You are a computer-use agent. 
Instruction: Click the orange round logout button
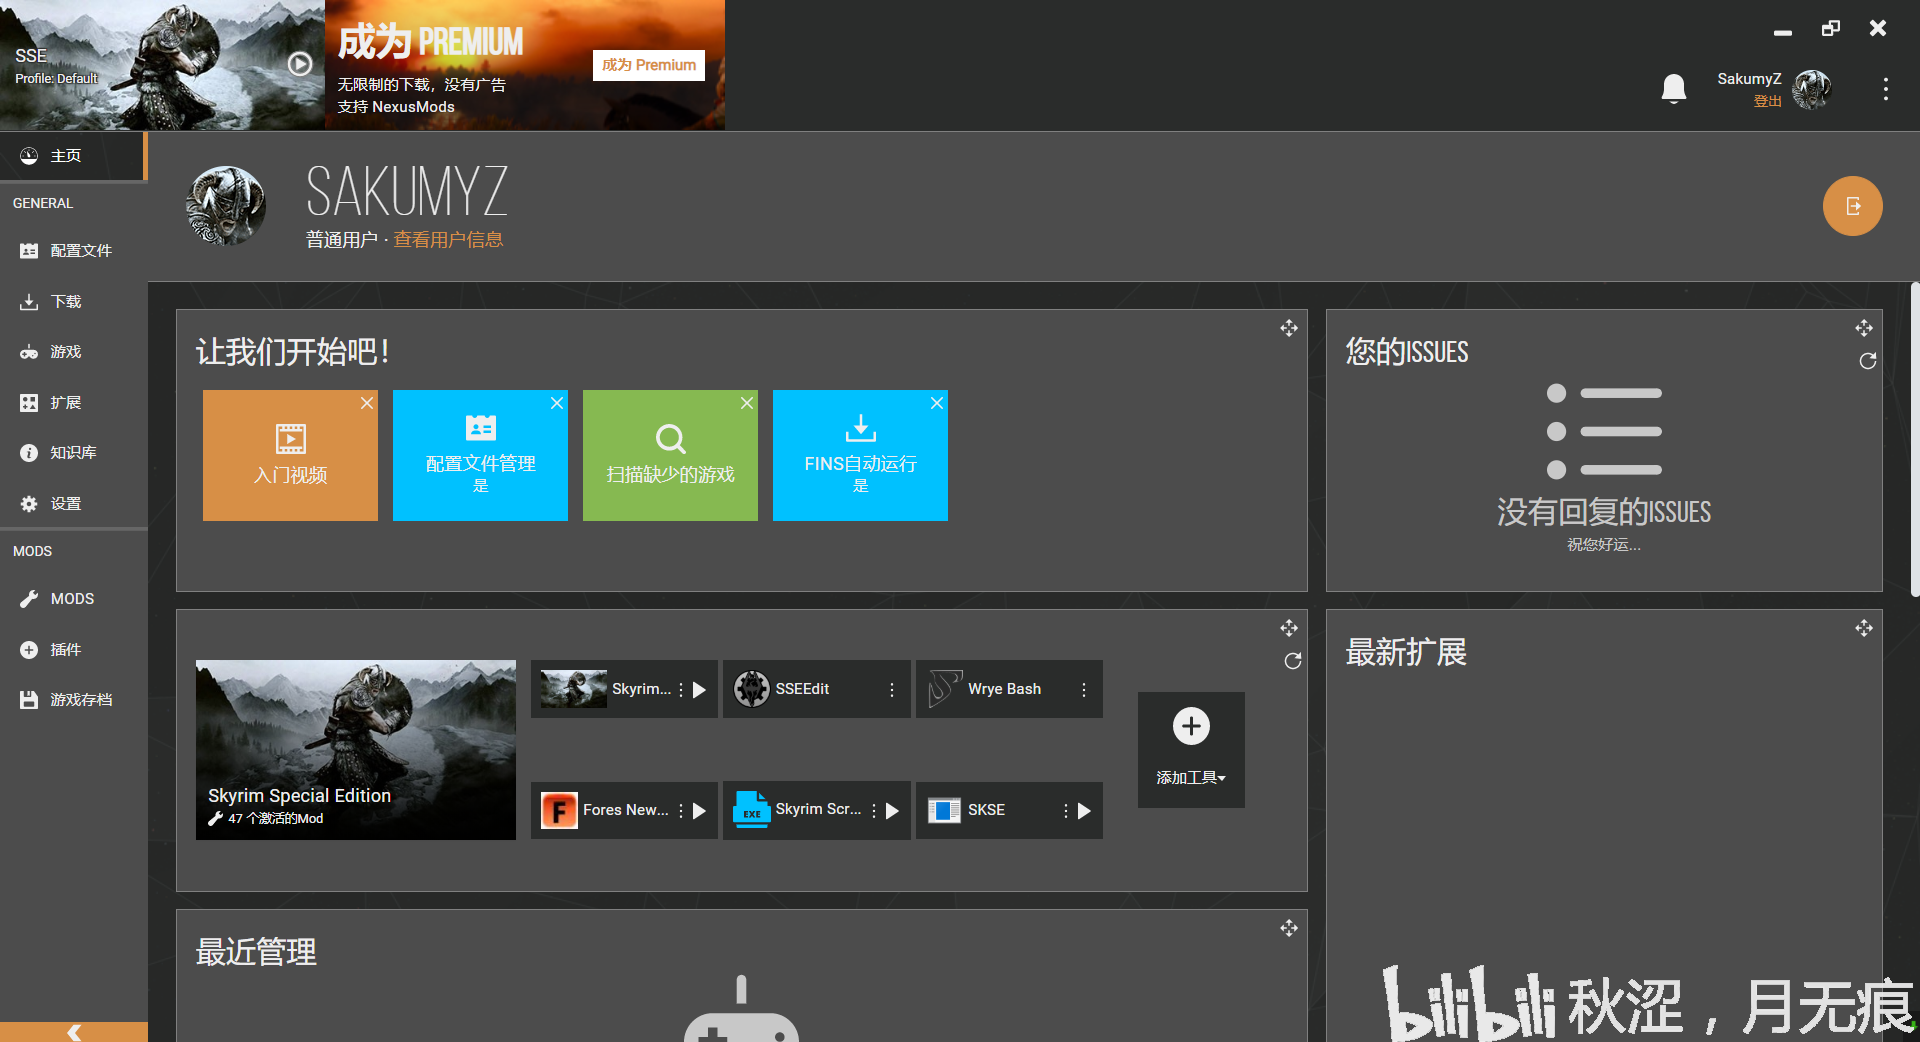(x=1853, y=206)
